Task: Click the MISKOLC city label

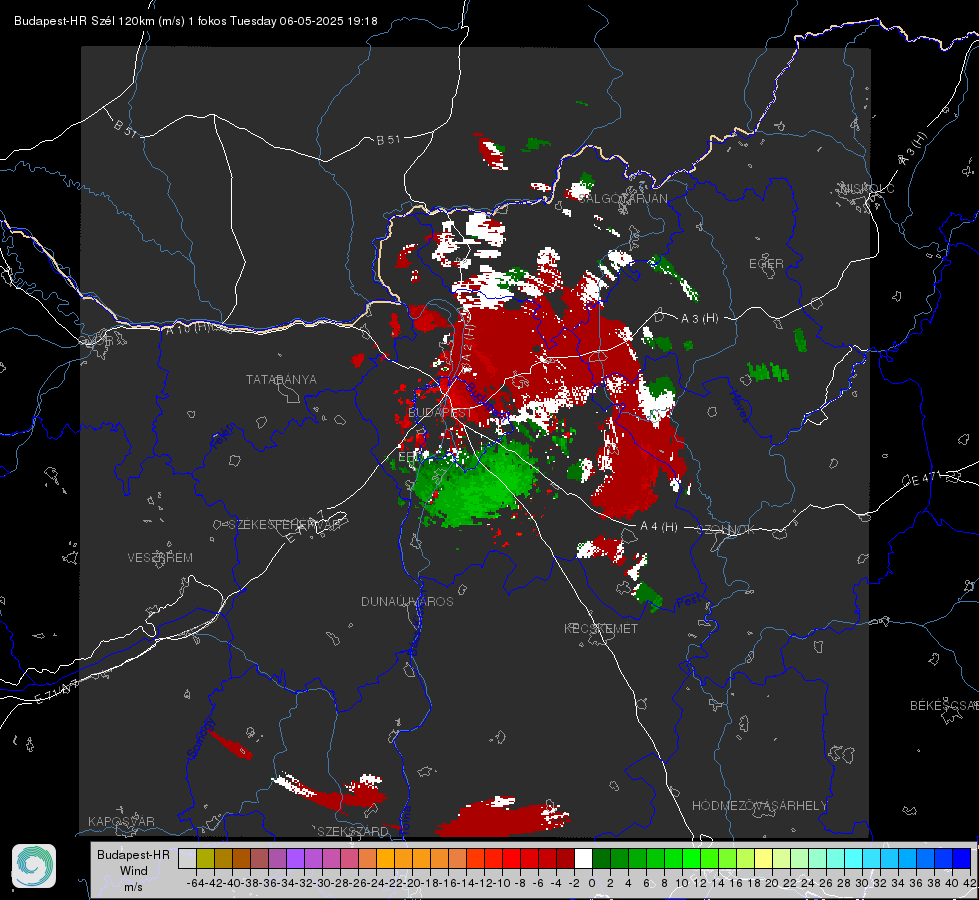Action: (867, 188)
